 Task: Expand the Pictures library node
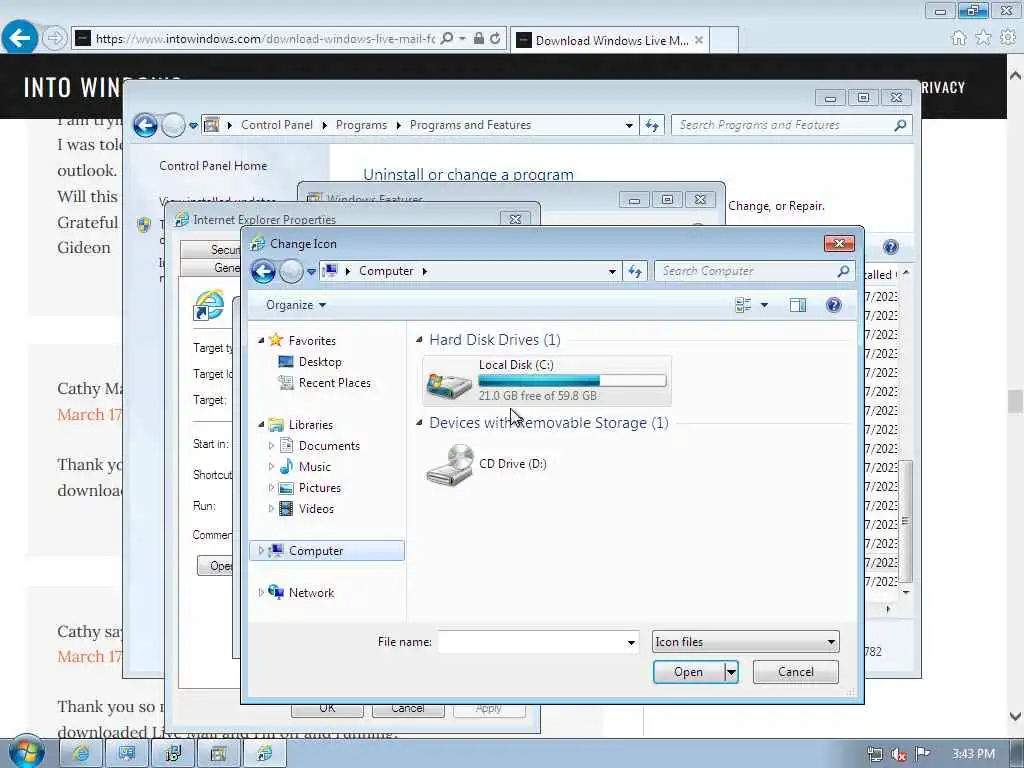(271, 488)
